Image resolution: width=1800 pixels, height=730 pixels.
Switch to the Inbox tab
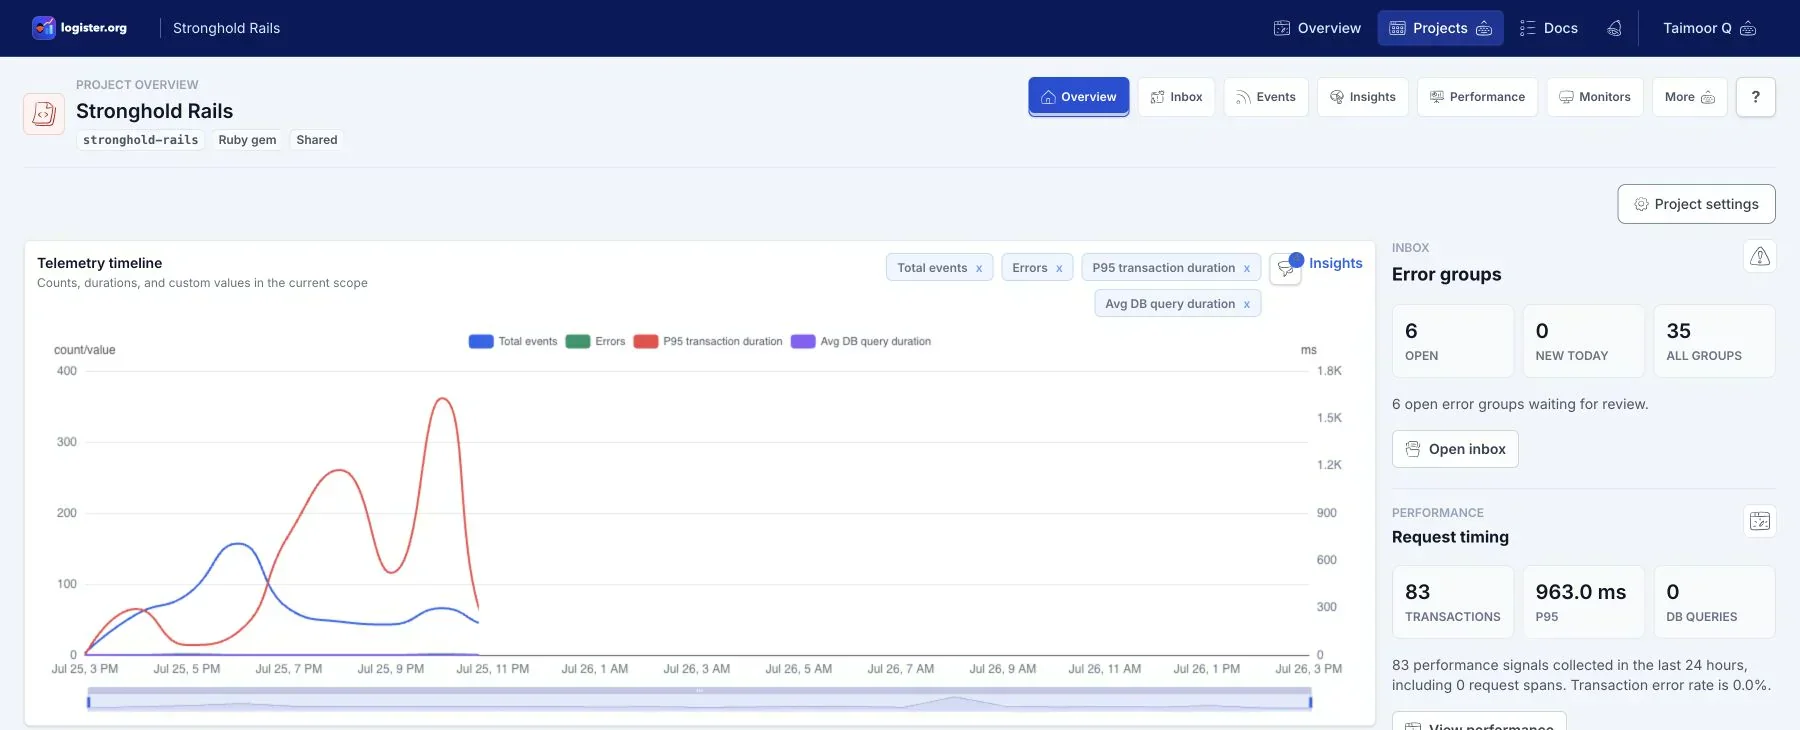[1176, 97]
